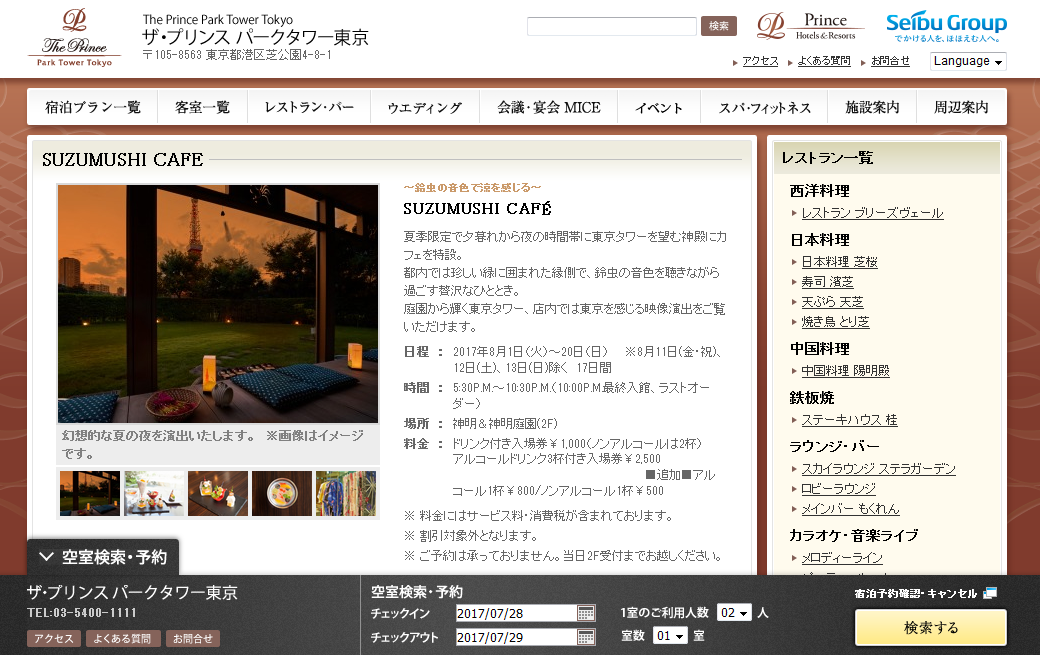
Task: Click the SUZUMUSHI CAFE page heading
Action: click(x=123, y=160)
